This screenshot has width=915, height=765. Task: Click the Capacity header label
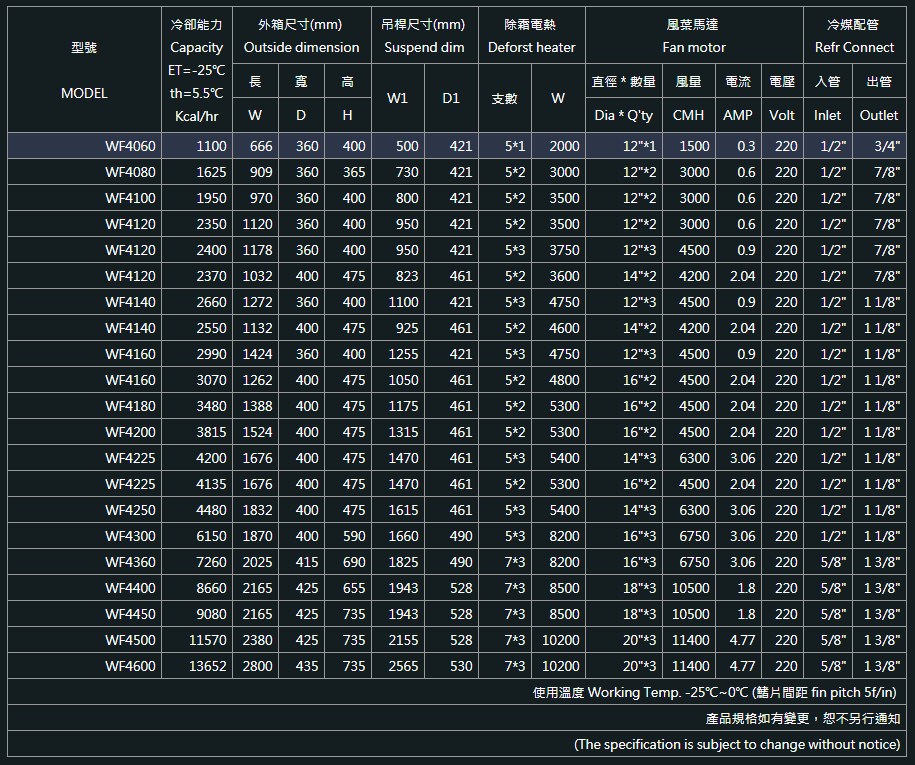pyautogui.click(x=197, y=48)
